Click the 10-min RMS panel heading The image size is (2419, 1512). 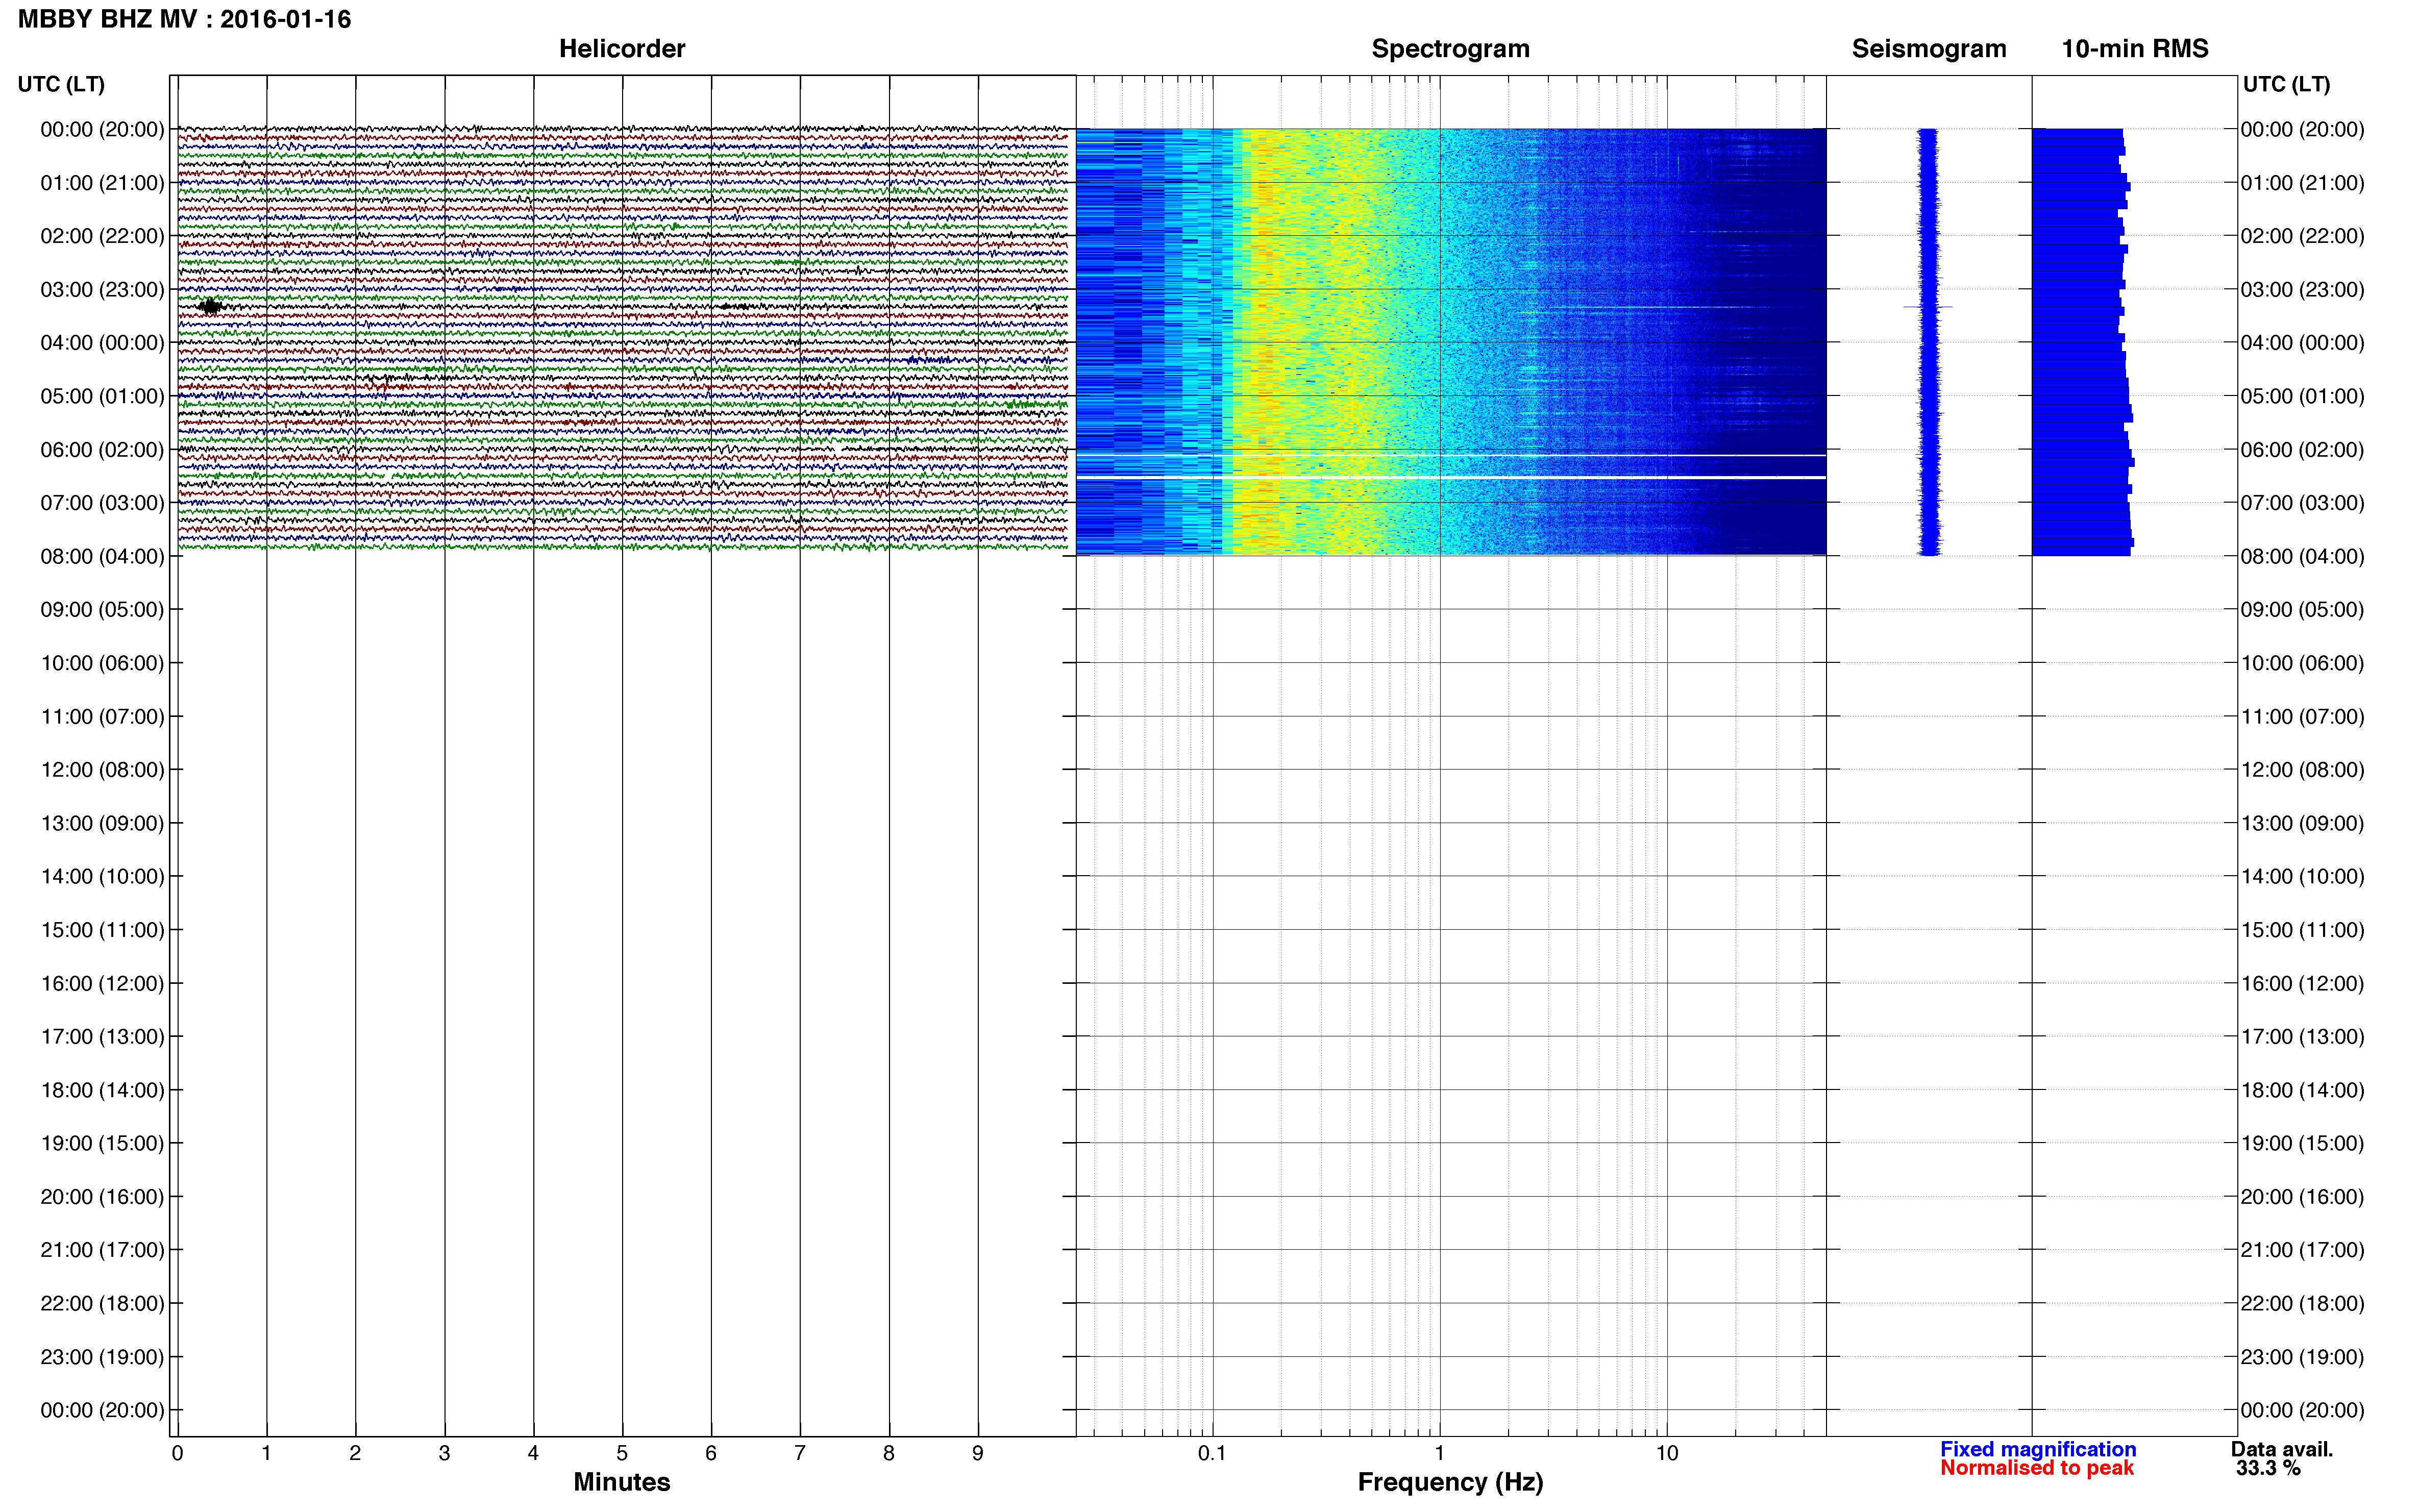[2134, 49]
